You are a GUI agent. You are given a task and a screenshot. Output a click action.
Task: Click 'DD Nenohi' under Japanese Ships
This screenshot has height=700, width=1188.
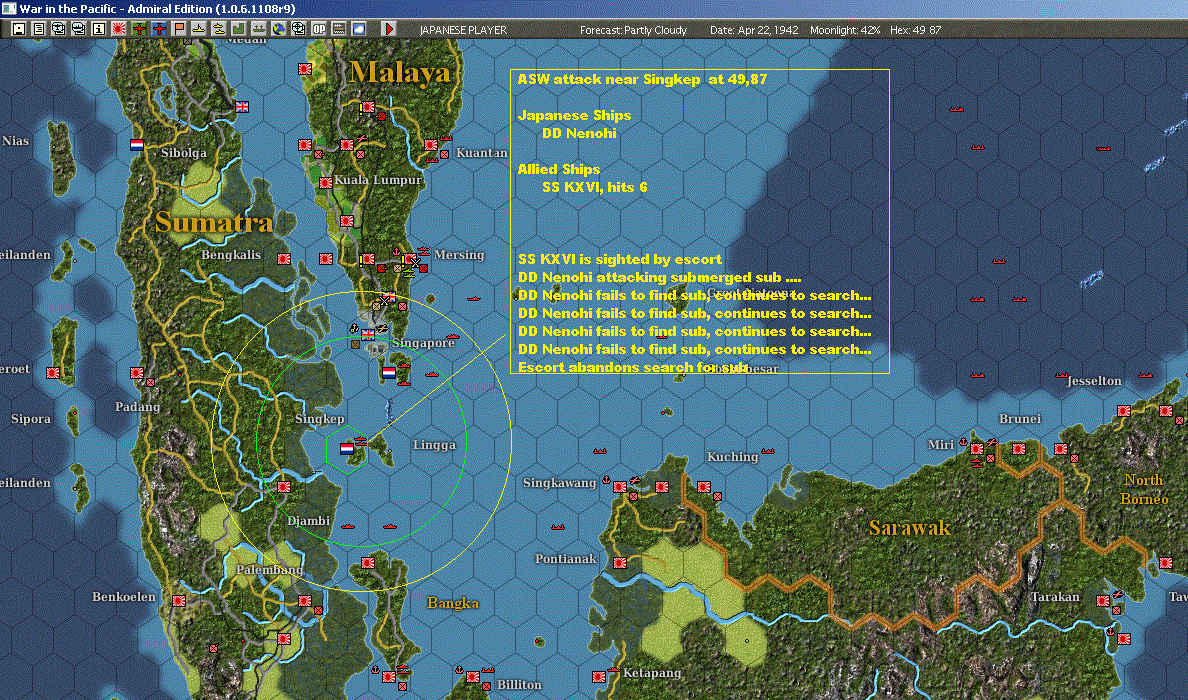[580, 133]
